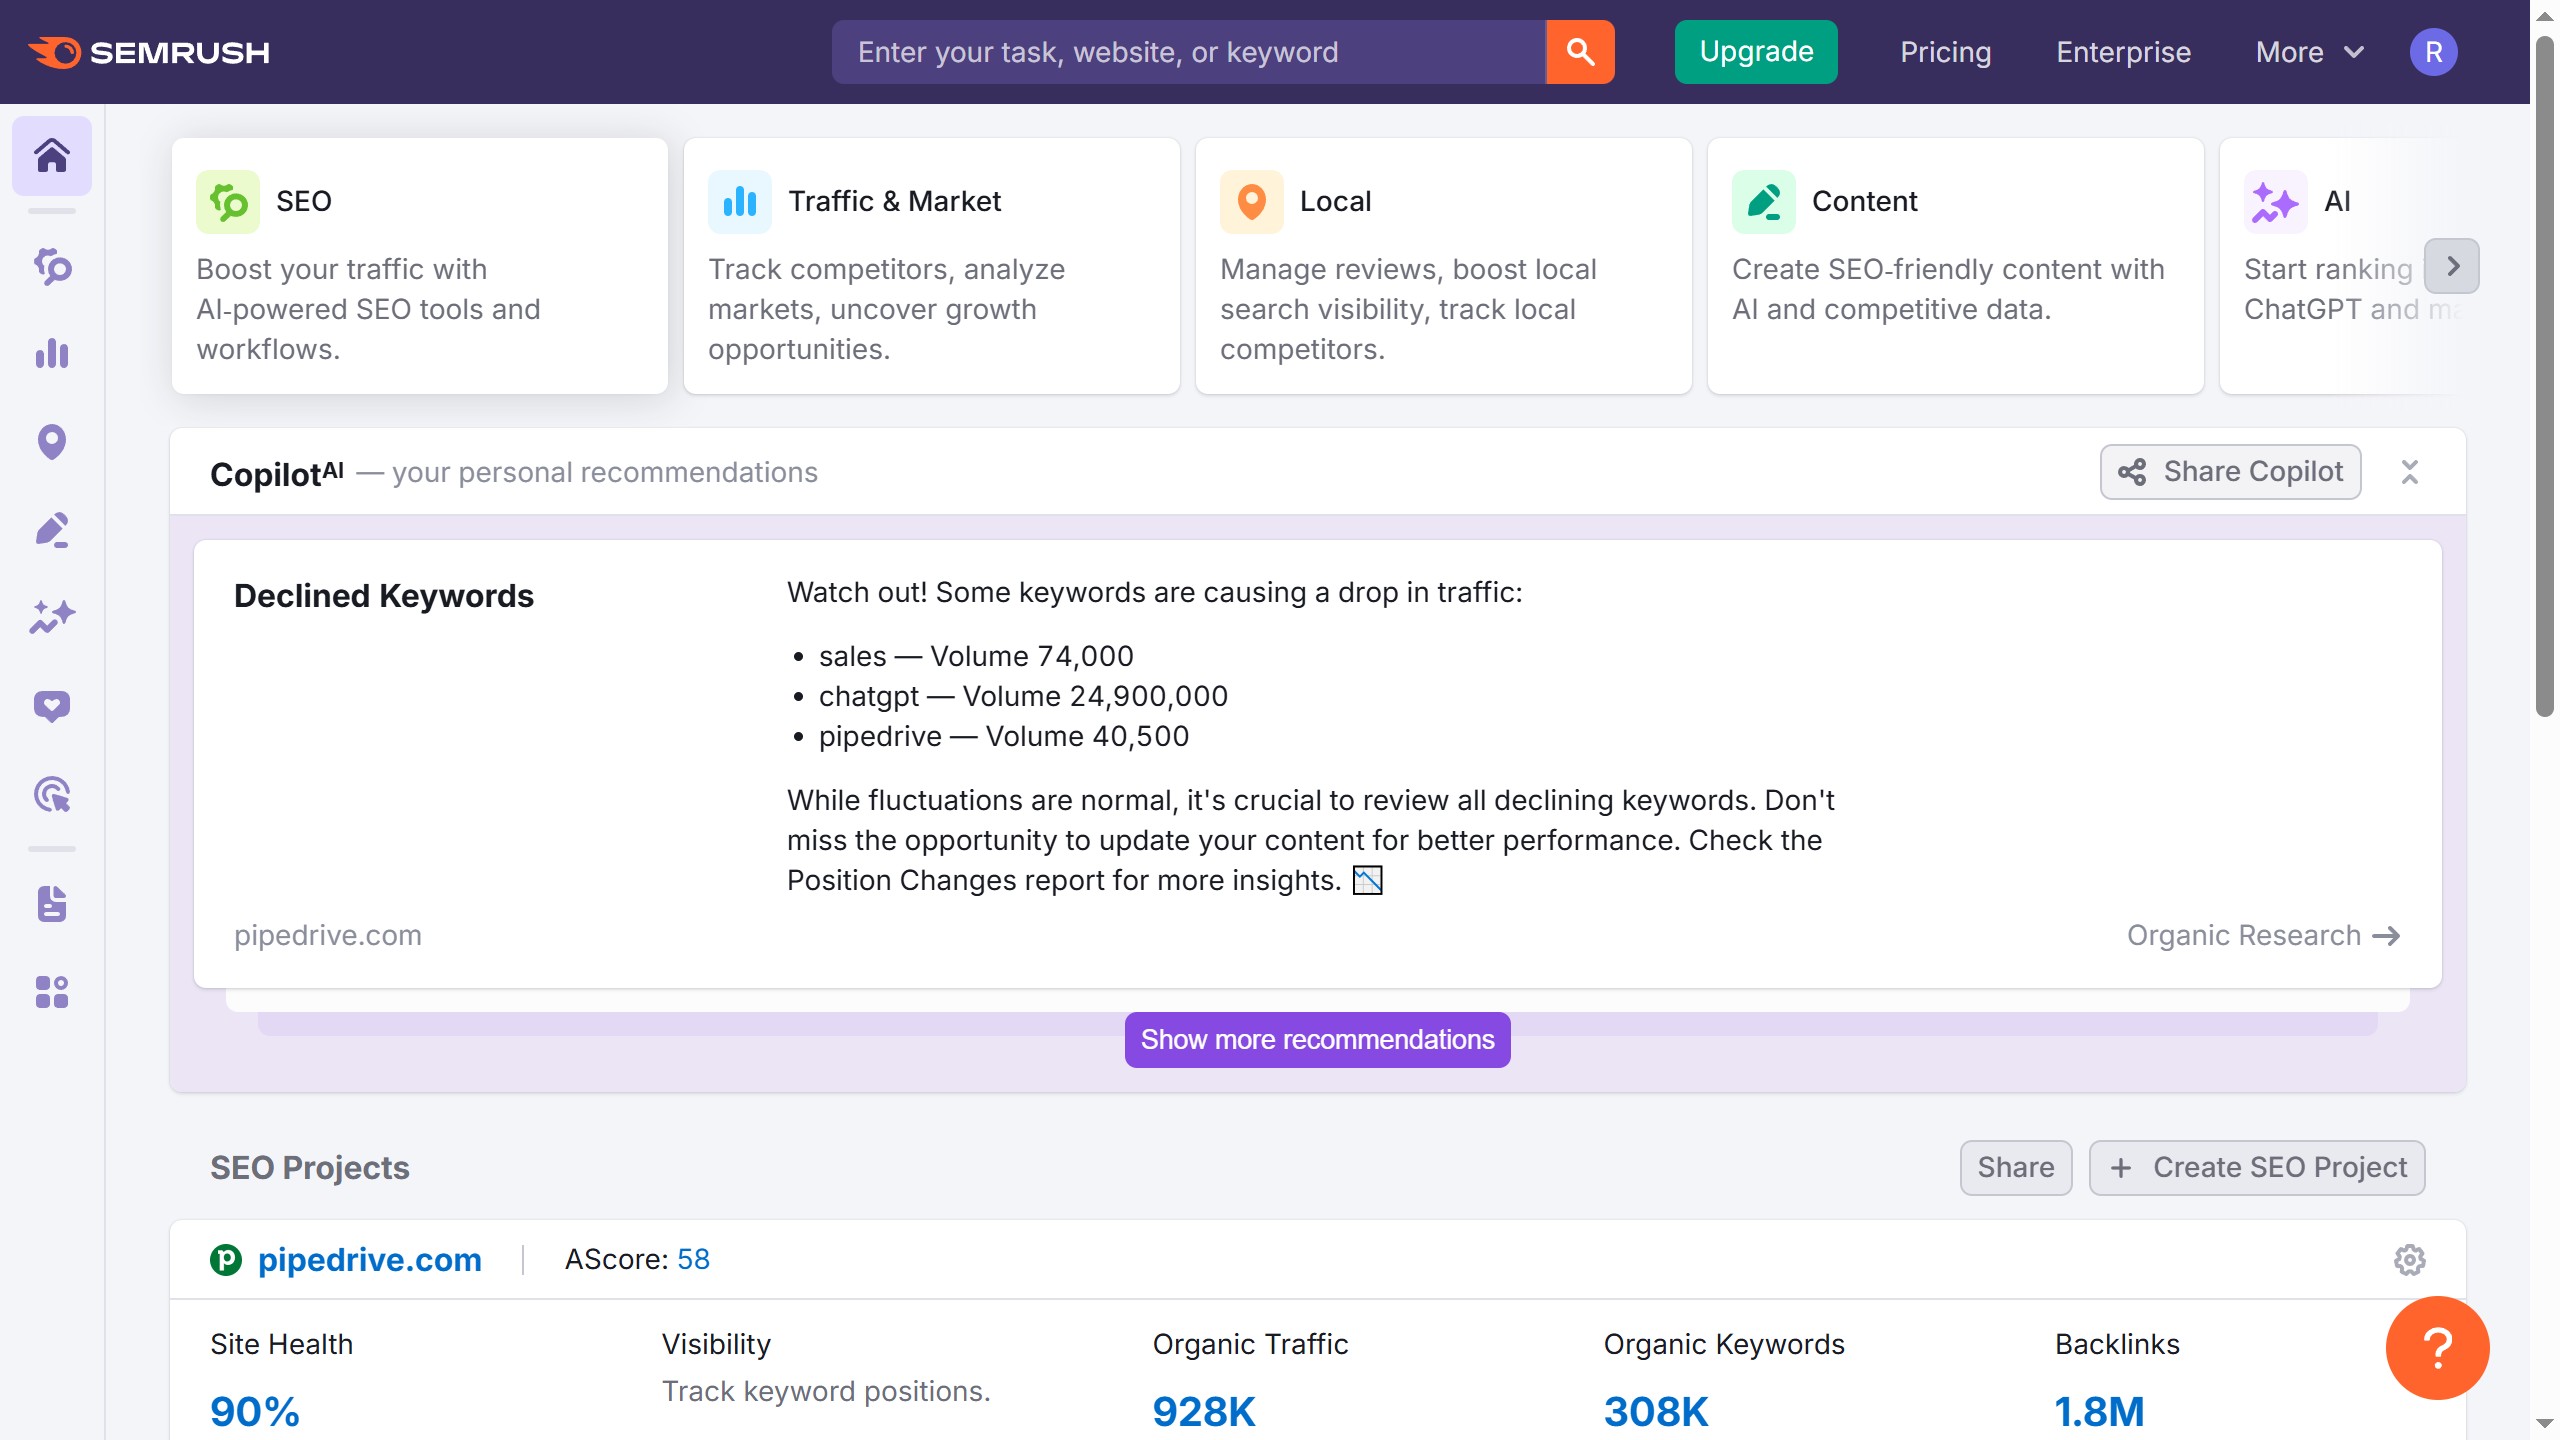Click the carousel right arrow near AI card

[x=2451, y=265]
